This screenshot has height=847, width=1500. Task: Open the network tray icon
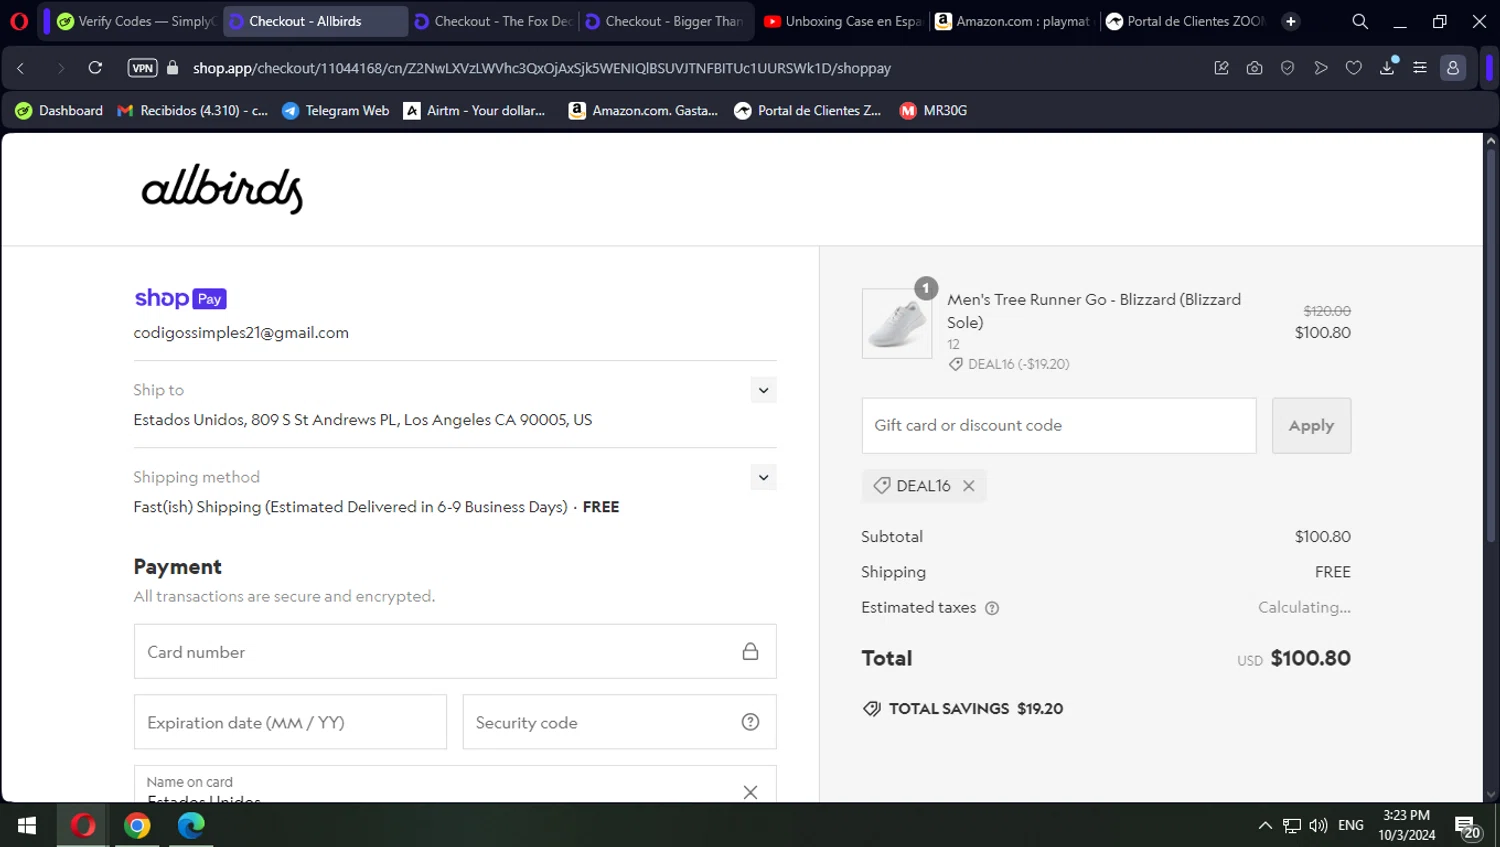point(1292,825)
